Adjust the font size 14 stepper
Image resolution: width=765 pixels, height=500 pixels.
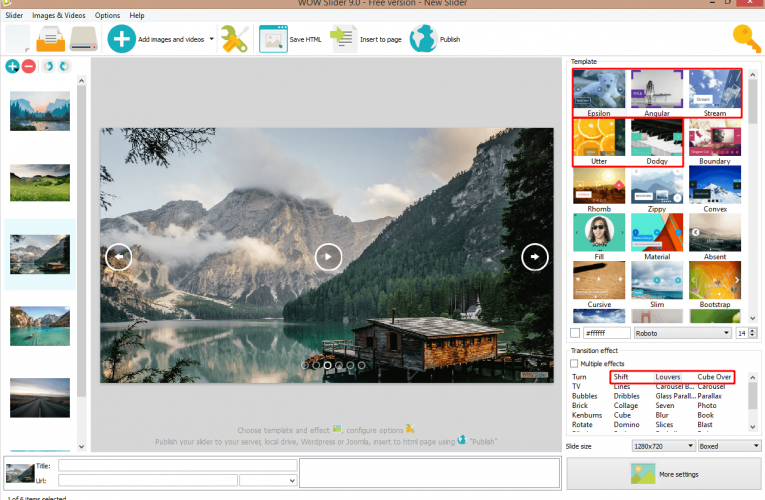(752, 333)
